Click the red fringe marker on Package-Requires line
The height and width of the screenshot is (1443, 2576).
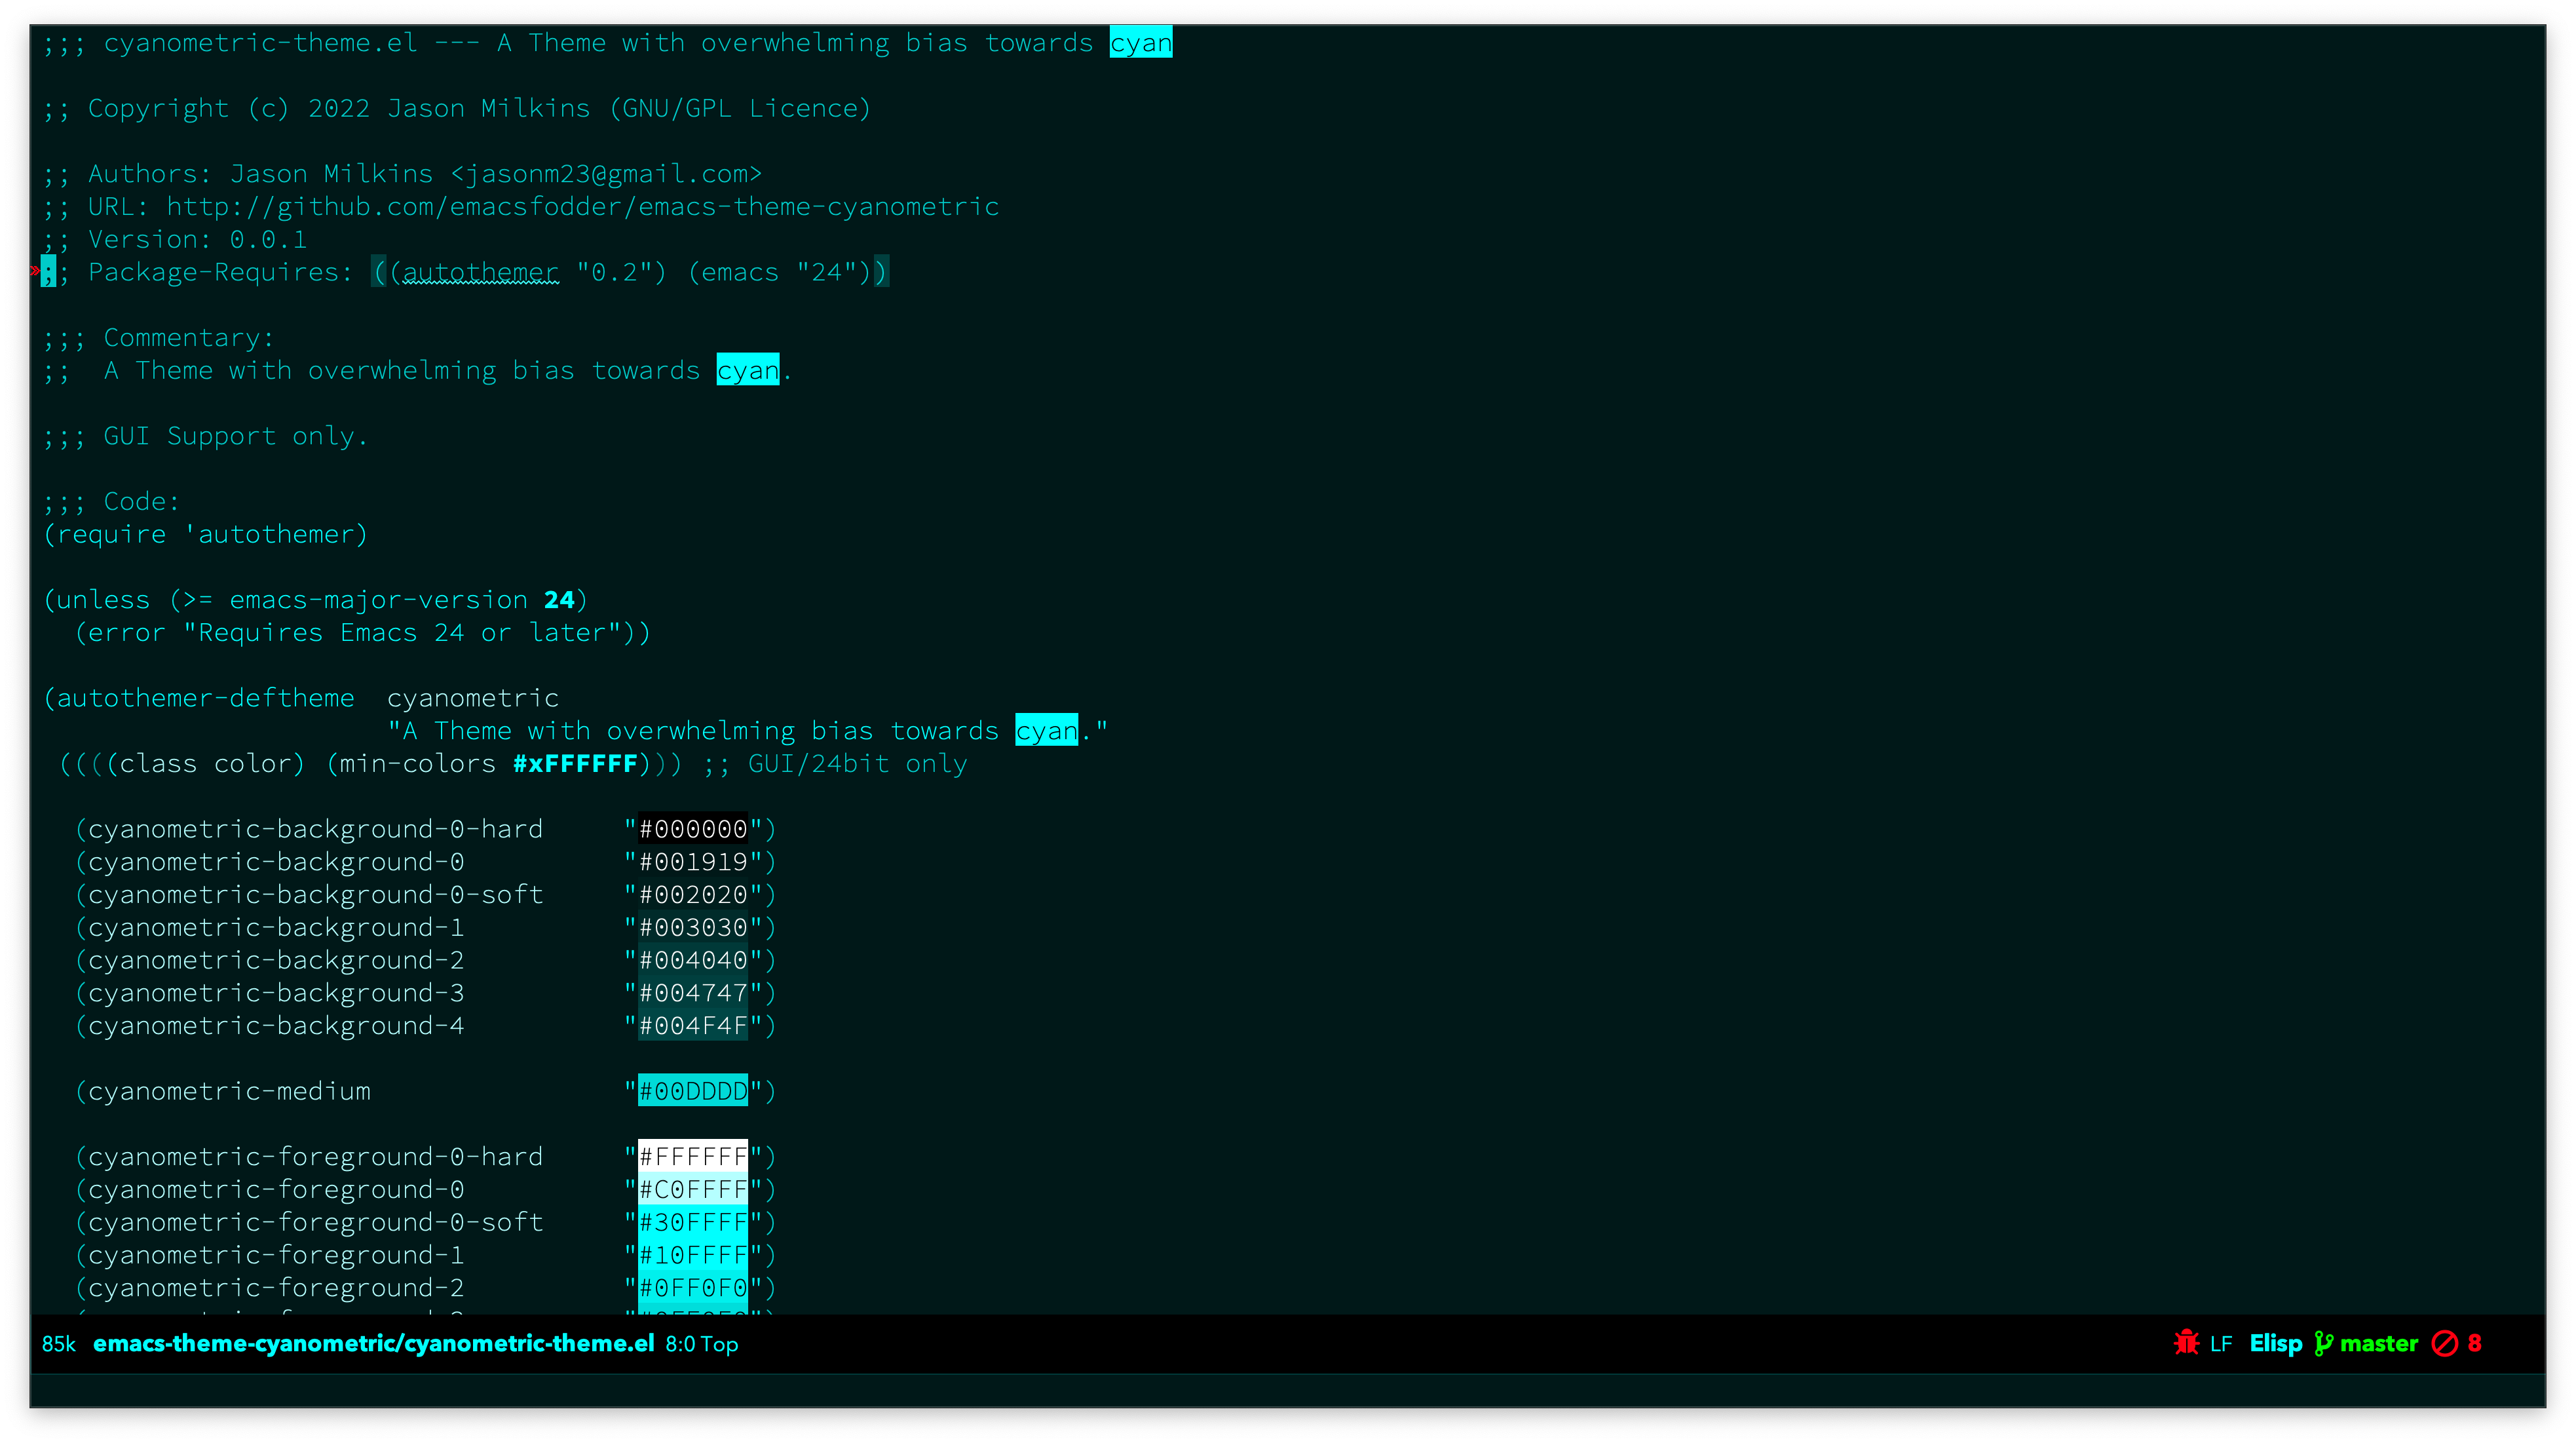tap(35, 271)
